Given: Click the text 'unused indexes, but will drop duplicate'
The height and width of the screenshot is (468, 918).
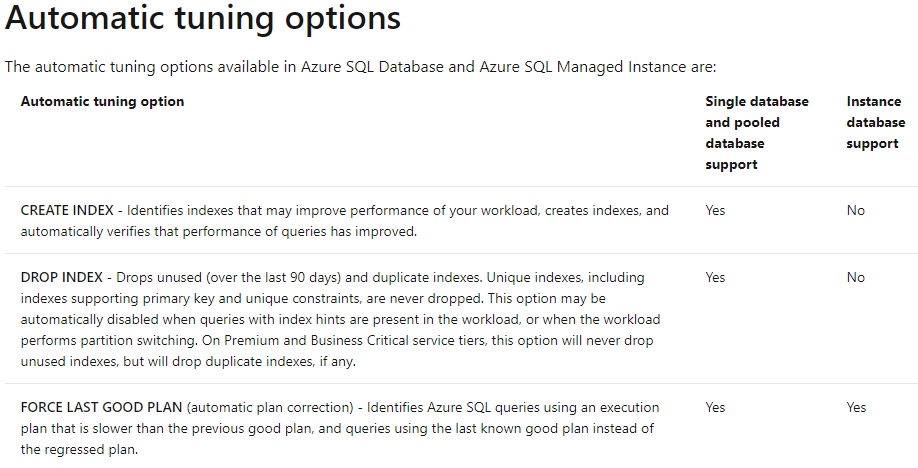Looking at the screenshot, I should click(x=157, y=361).
